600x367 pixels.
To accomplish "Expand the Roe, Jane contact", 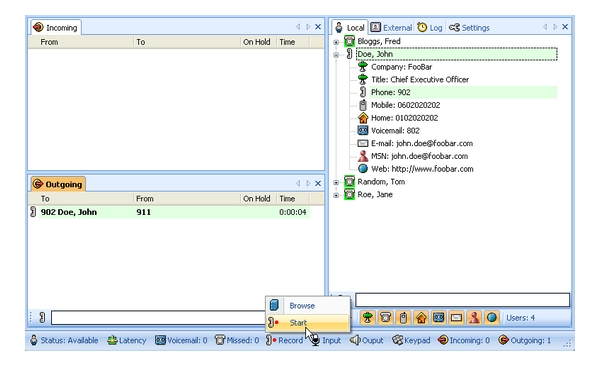I will 336,195.
